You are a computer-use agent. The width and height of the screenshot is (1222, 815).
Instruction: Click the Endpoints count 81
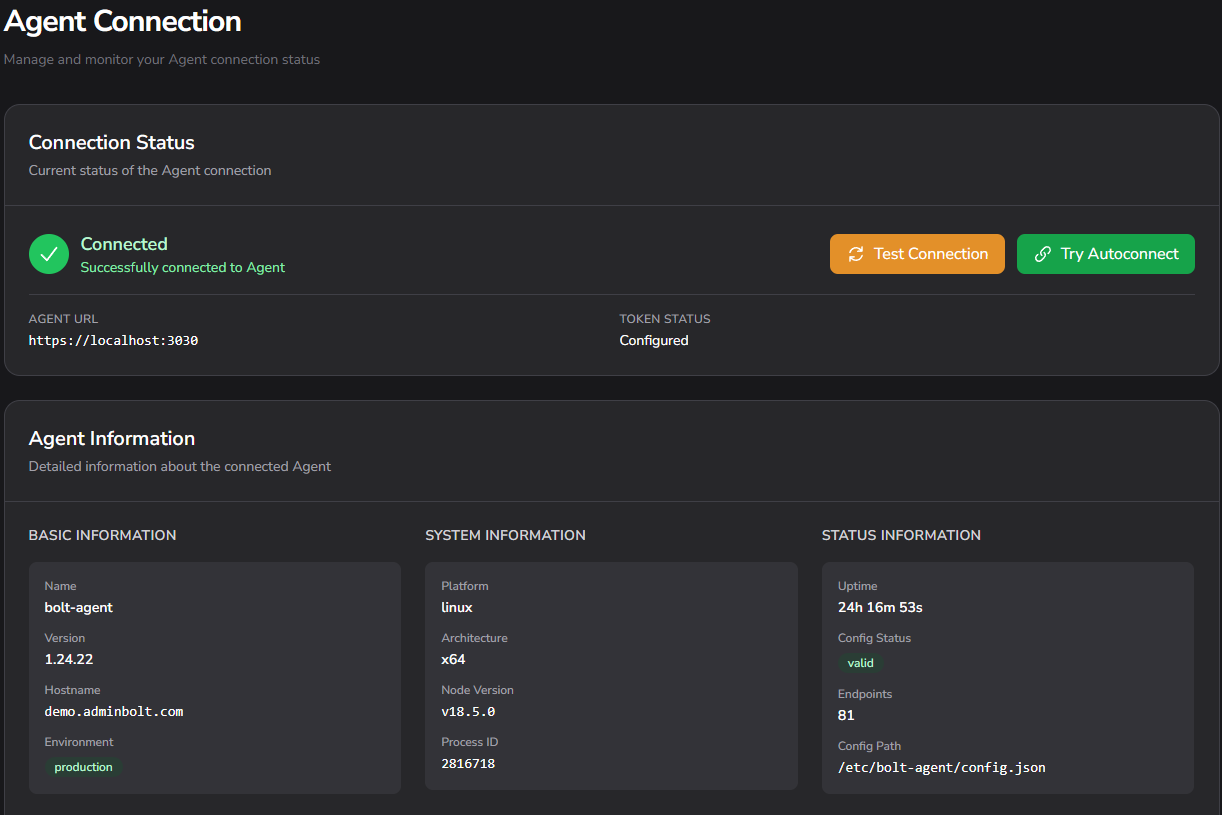[846, 715]
